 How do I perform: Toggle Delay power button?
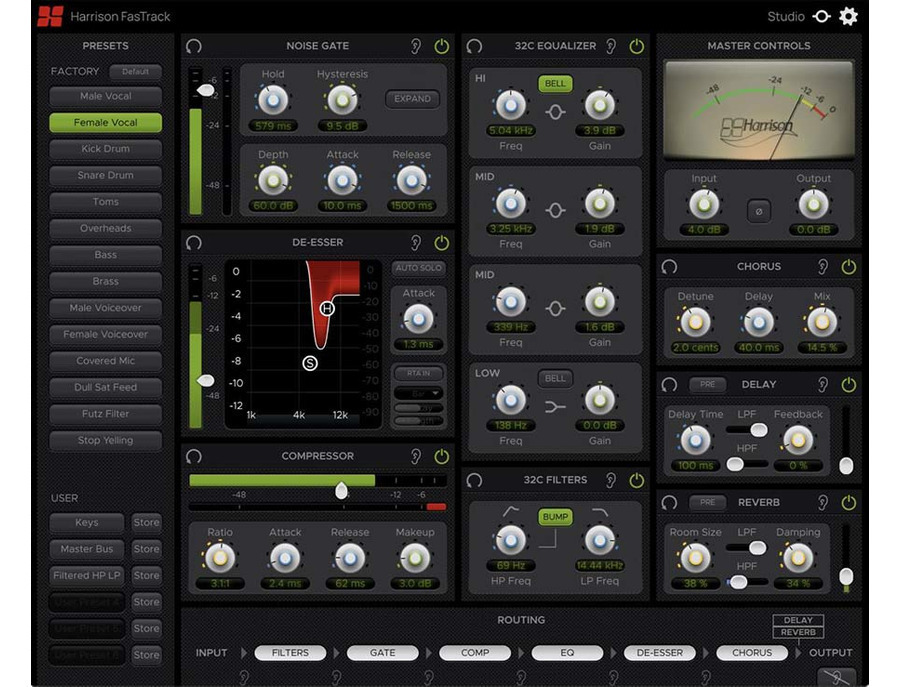[x=849, y=385]
